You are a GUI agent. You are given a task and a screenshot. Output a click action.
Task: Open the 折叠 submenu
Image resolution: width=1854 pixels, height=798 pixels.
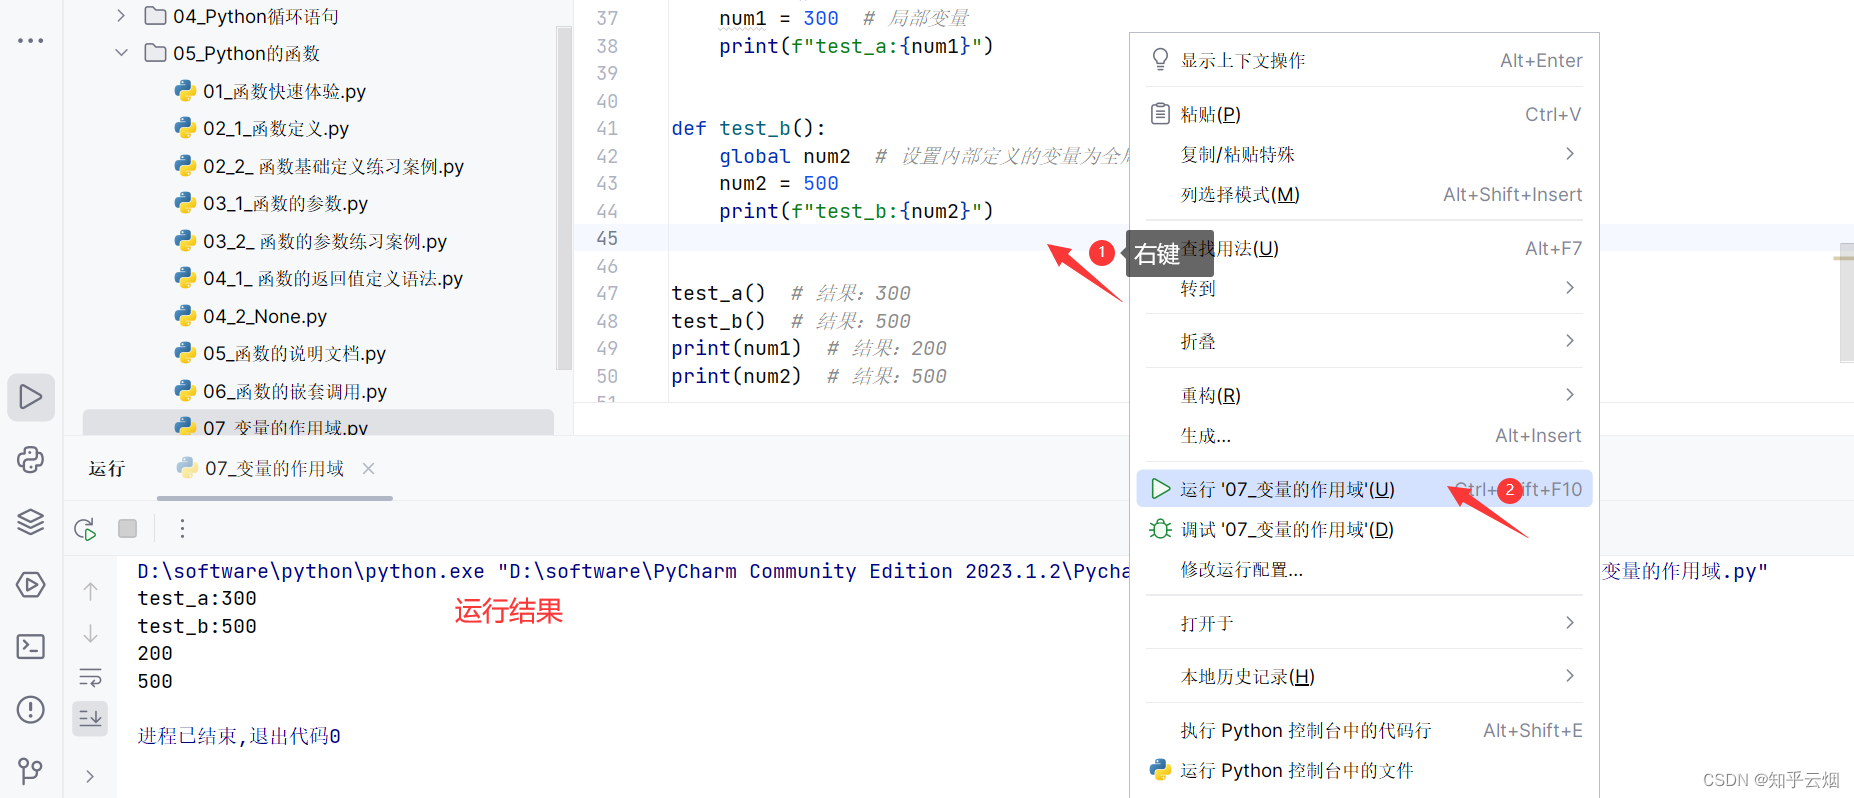1364,341
